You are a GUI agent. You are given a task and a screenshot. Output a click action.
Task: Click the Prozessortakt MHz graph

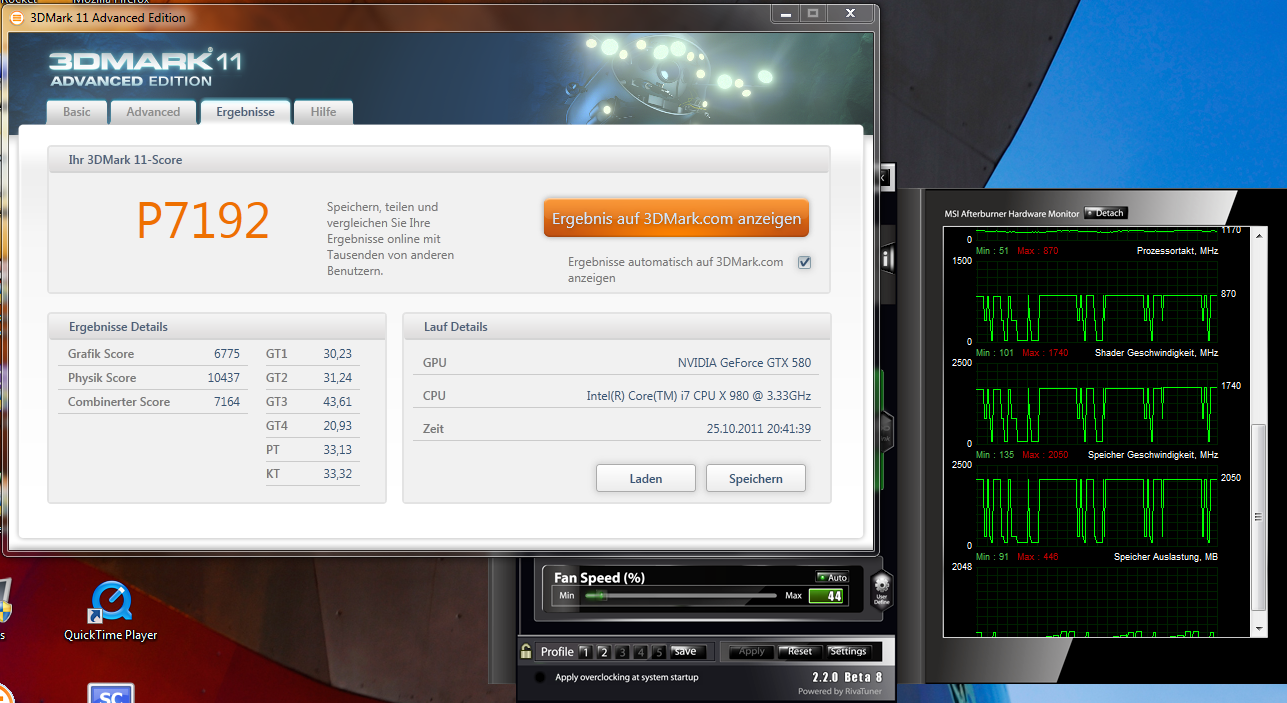pos(1097,300)
